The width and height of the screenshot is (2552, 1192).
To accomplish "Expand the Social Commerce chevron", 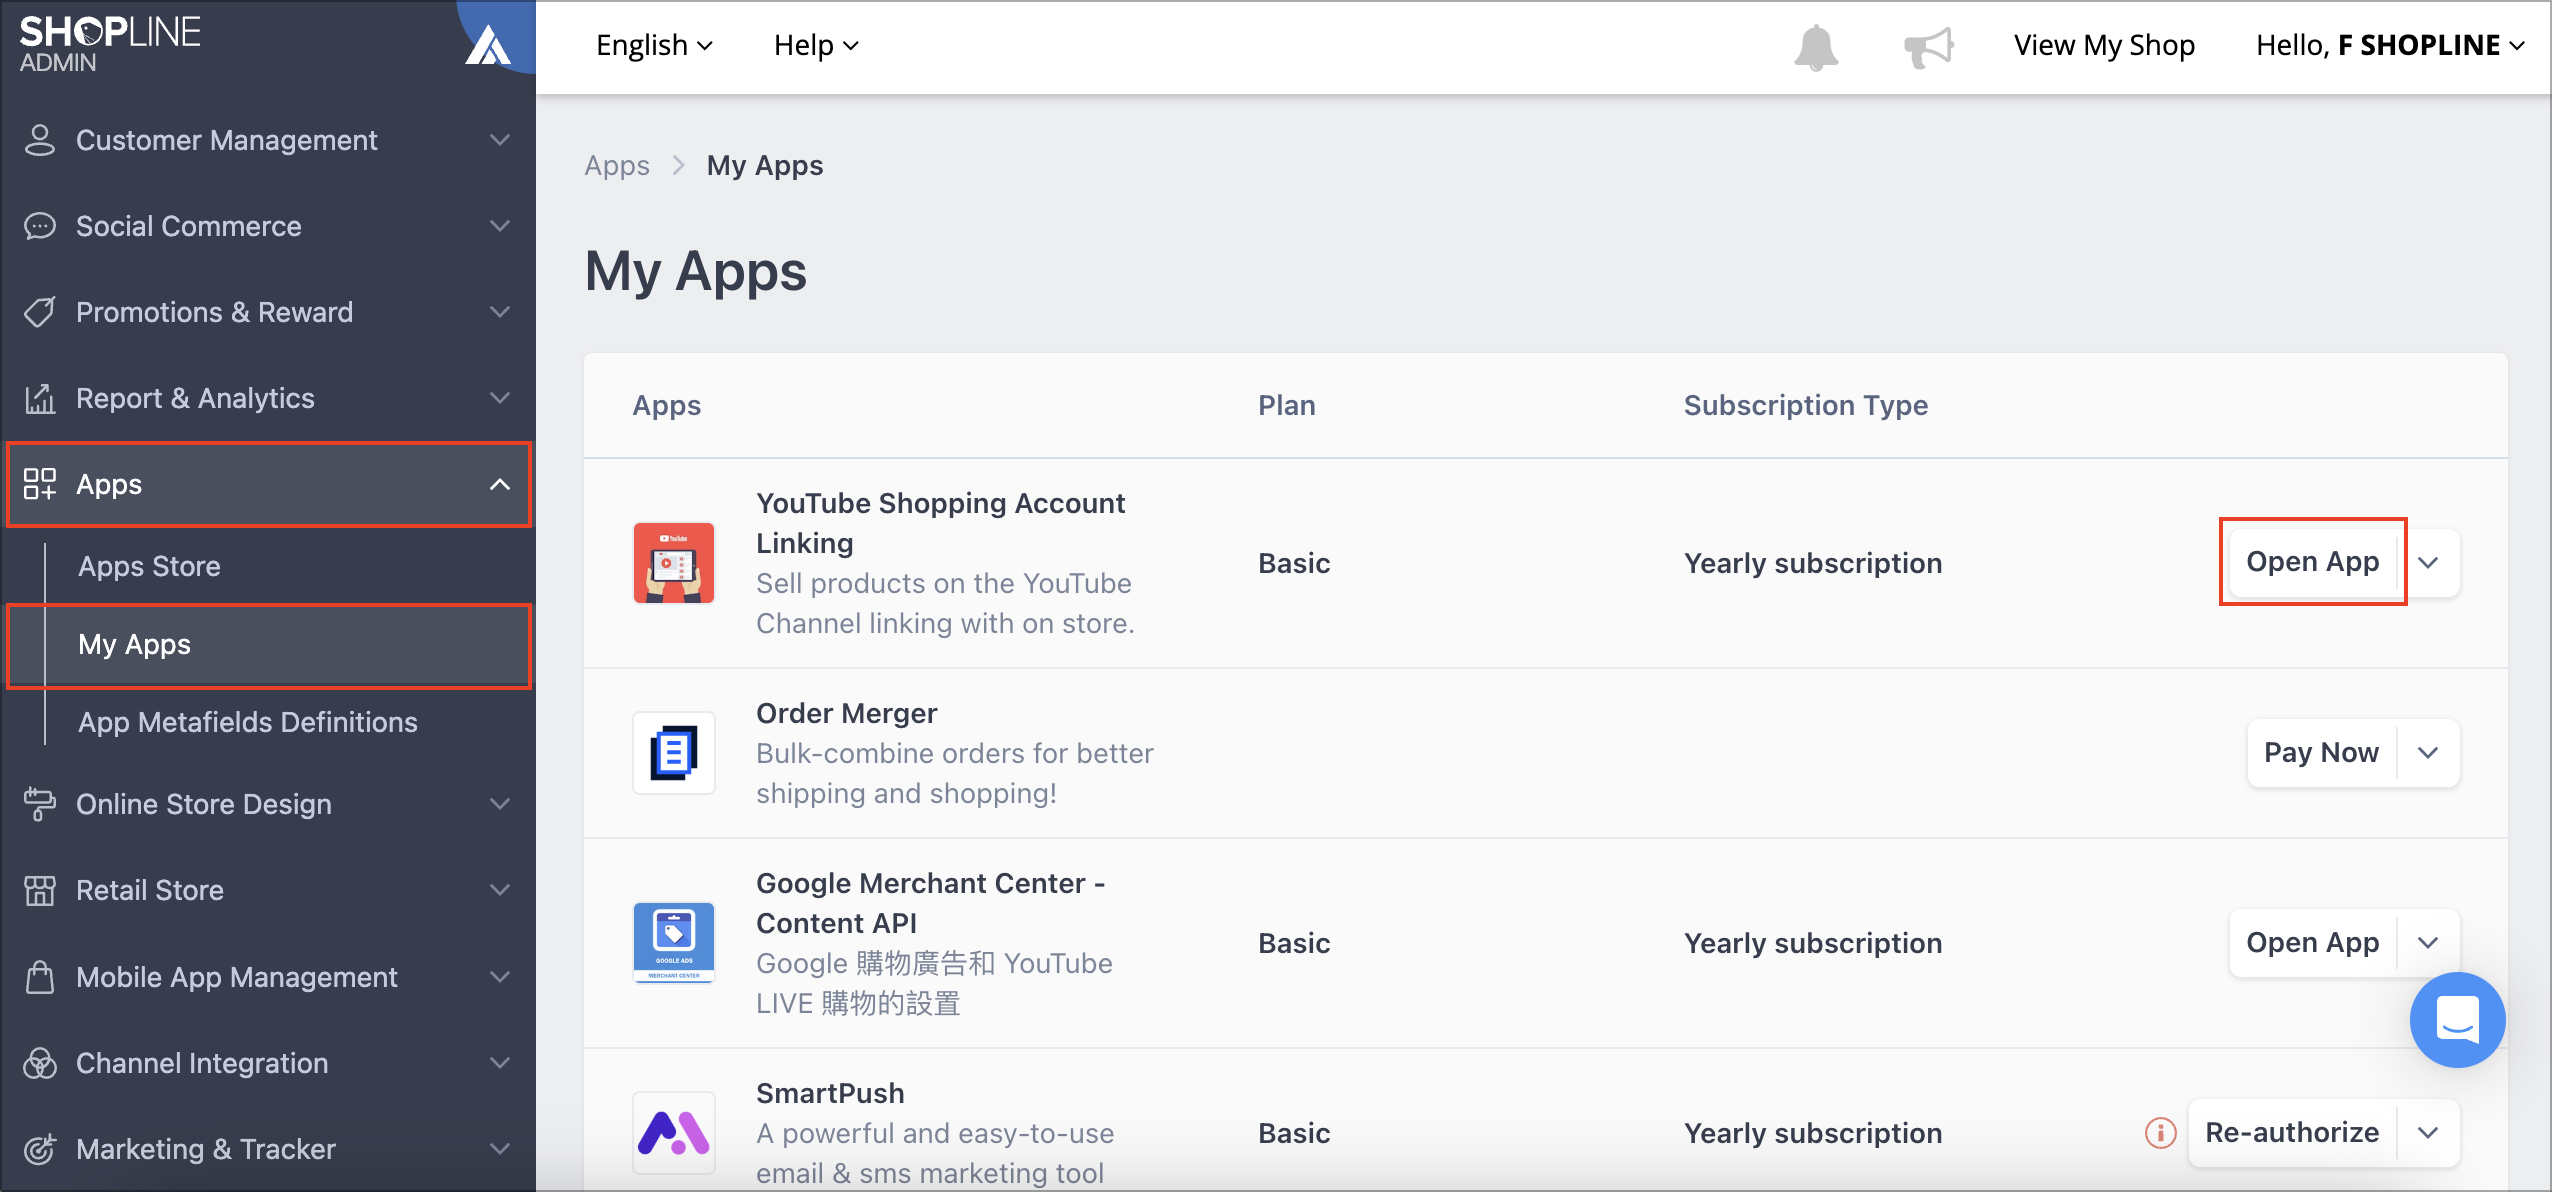I will click(500, 226).
